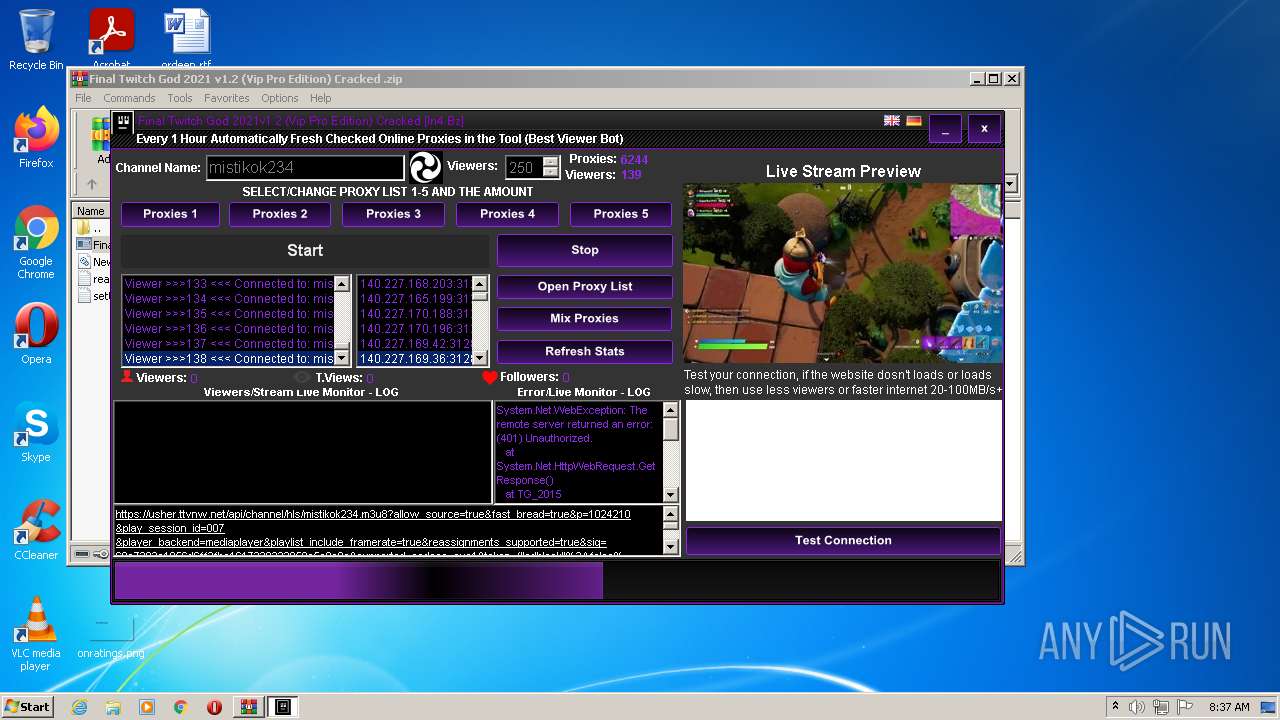Open the Skype desktop shortcut
The width and height of the screenshot is (1280, 720).
pyautogui.click(x=36, y=432)
